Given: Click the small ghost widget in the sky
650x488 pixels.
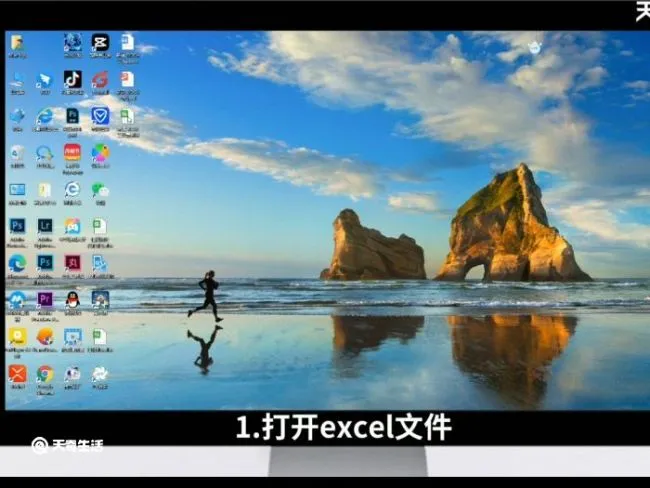Looking at the screenshot, I should (x=535, y=48).
